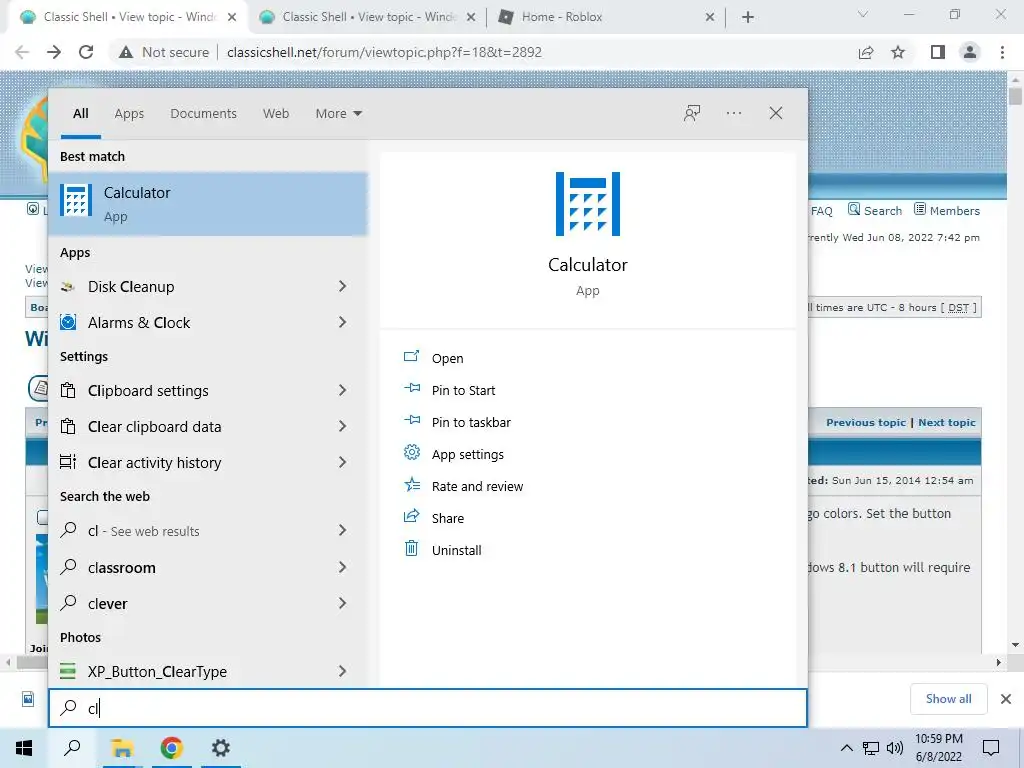Go forward in Chrome history

point(54,52)
